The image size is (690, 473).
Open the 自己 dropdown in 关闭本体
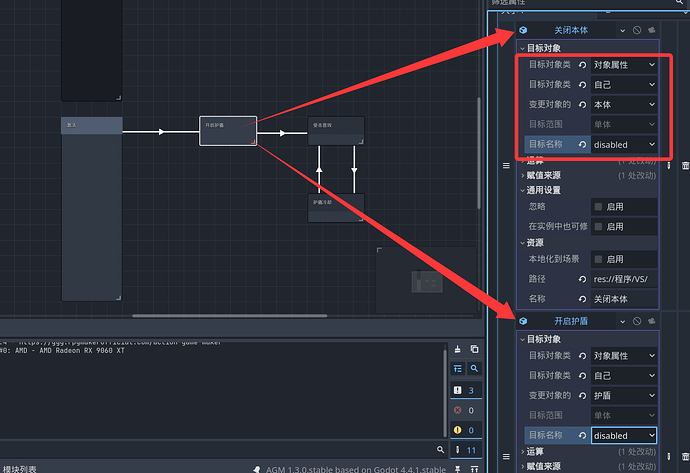coord(624,85)
